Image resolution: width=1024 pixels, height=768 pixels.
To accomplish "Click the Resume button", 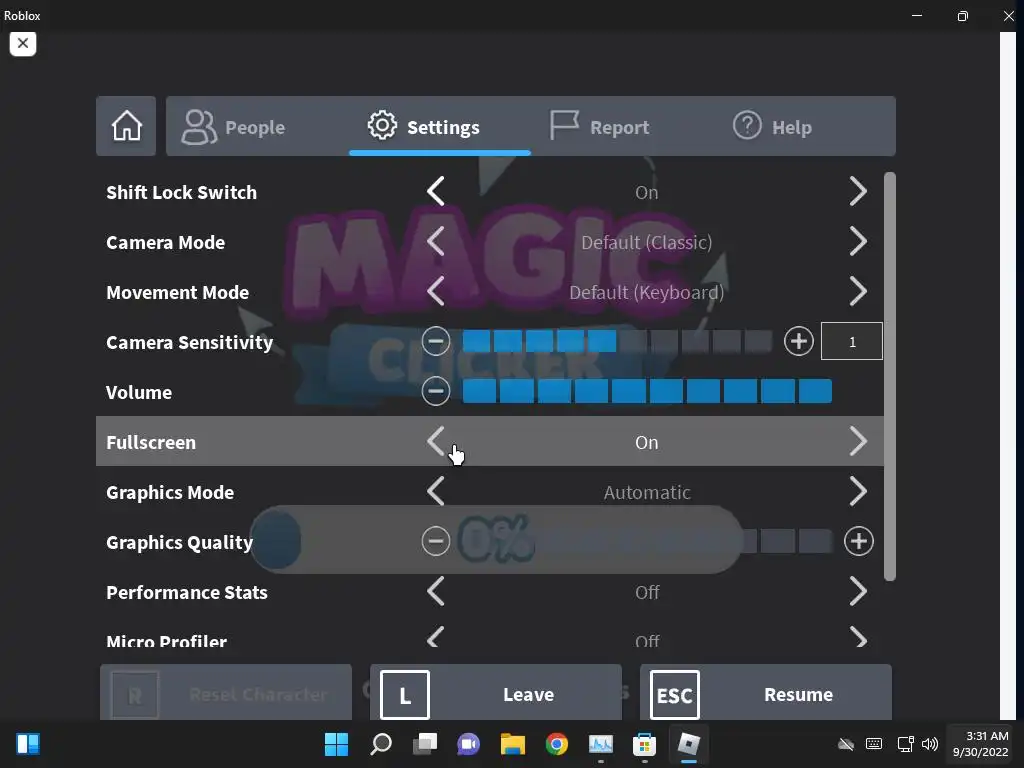I will 765,693.
